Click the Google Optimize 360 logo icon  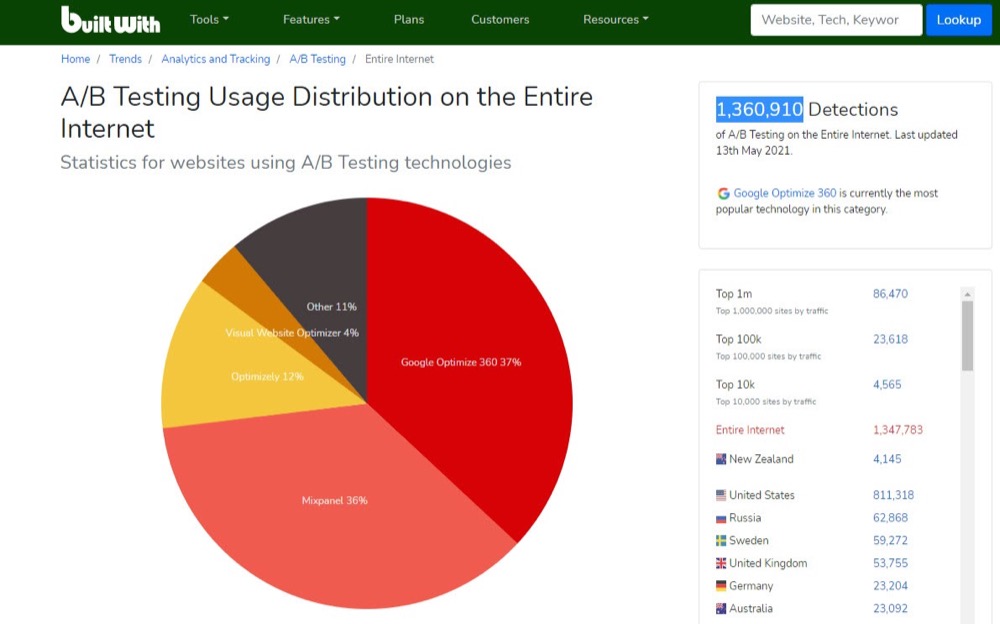point(723,194)
